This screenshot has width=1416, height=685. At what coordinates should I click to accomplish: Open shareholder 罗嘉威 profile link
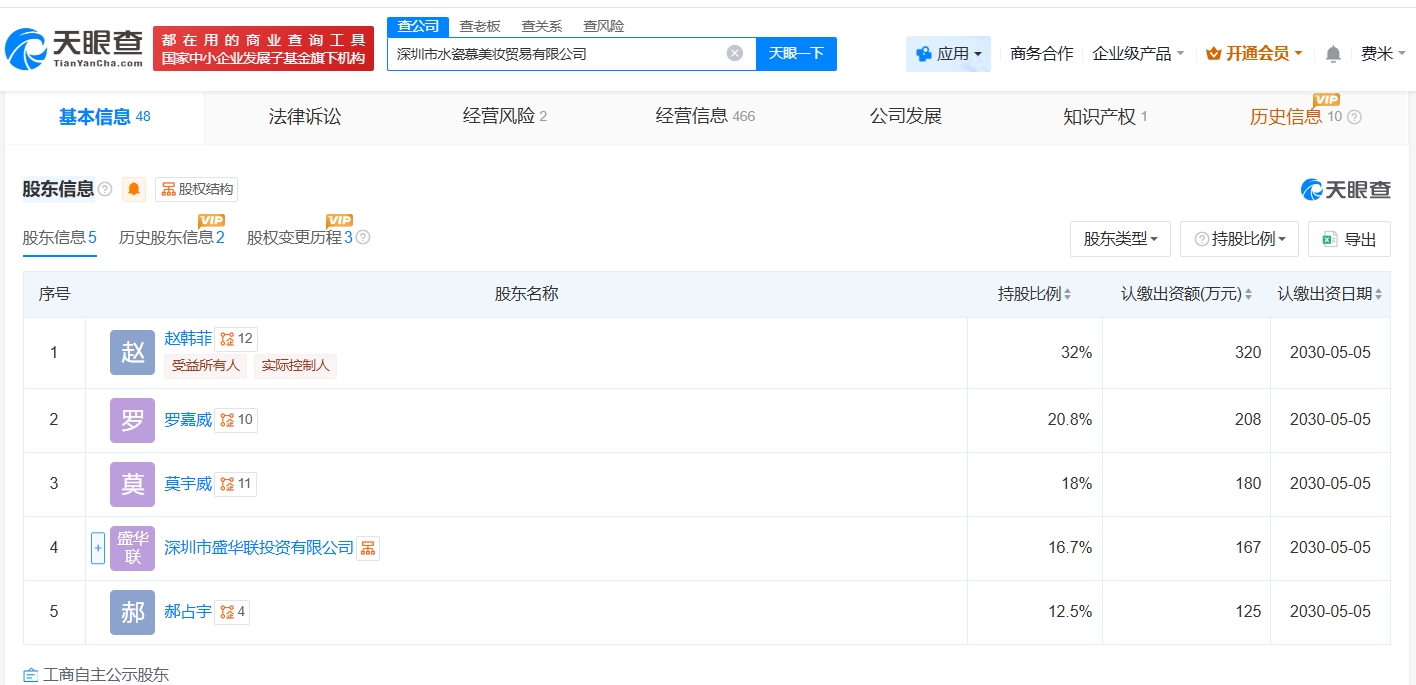pyautogui.click(x=188, y=420)
